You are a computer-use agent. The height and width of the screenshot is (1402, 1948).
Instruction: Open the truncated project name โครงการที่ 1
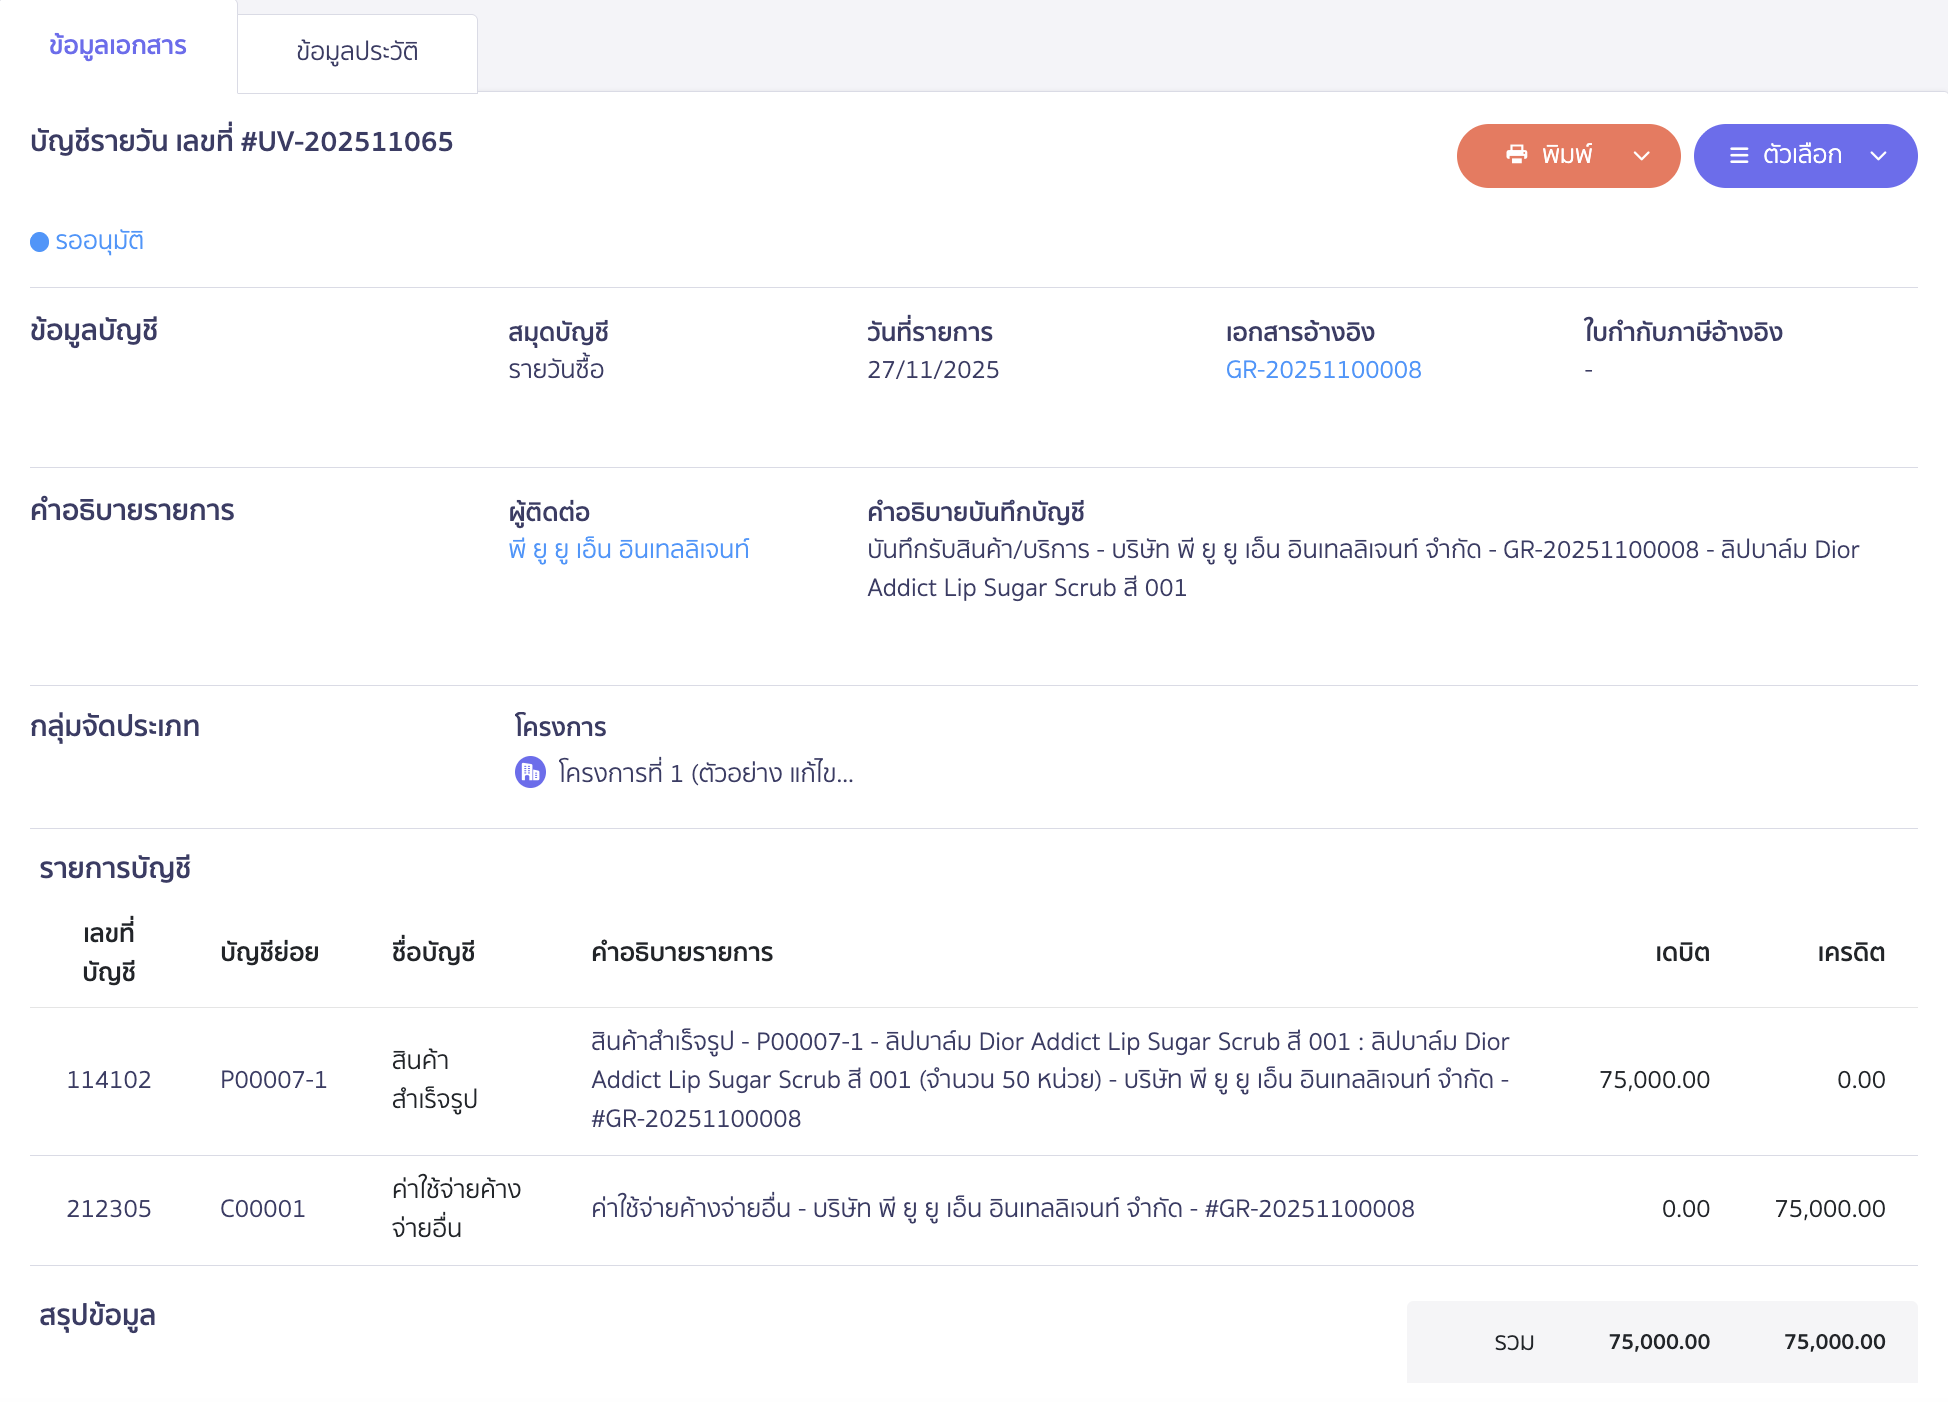705,773
